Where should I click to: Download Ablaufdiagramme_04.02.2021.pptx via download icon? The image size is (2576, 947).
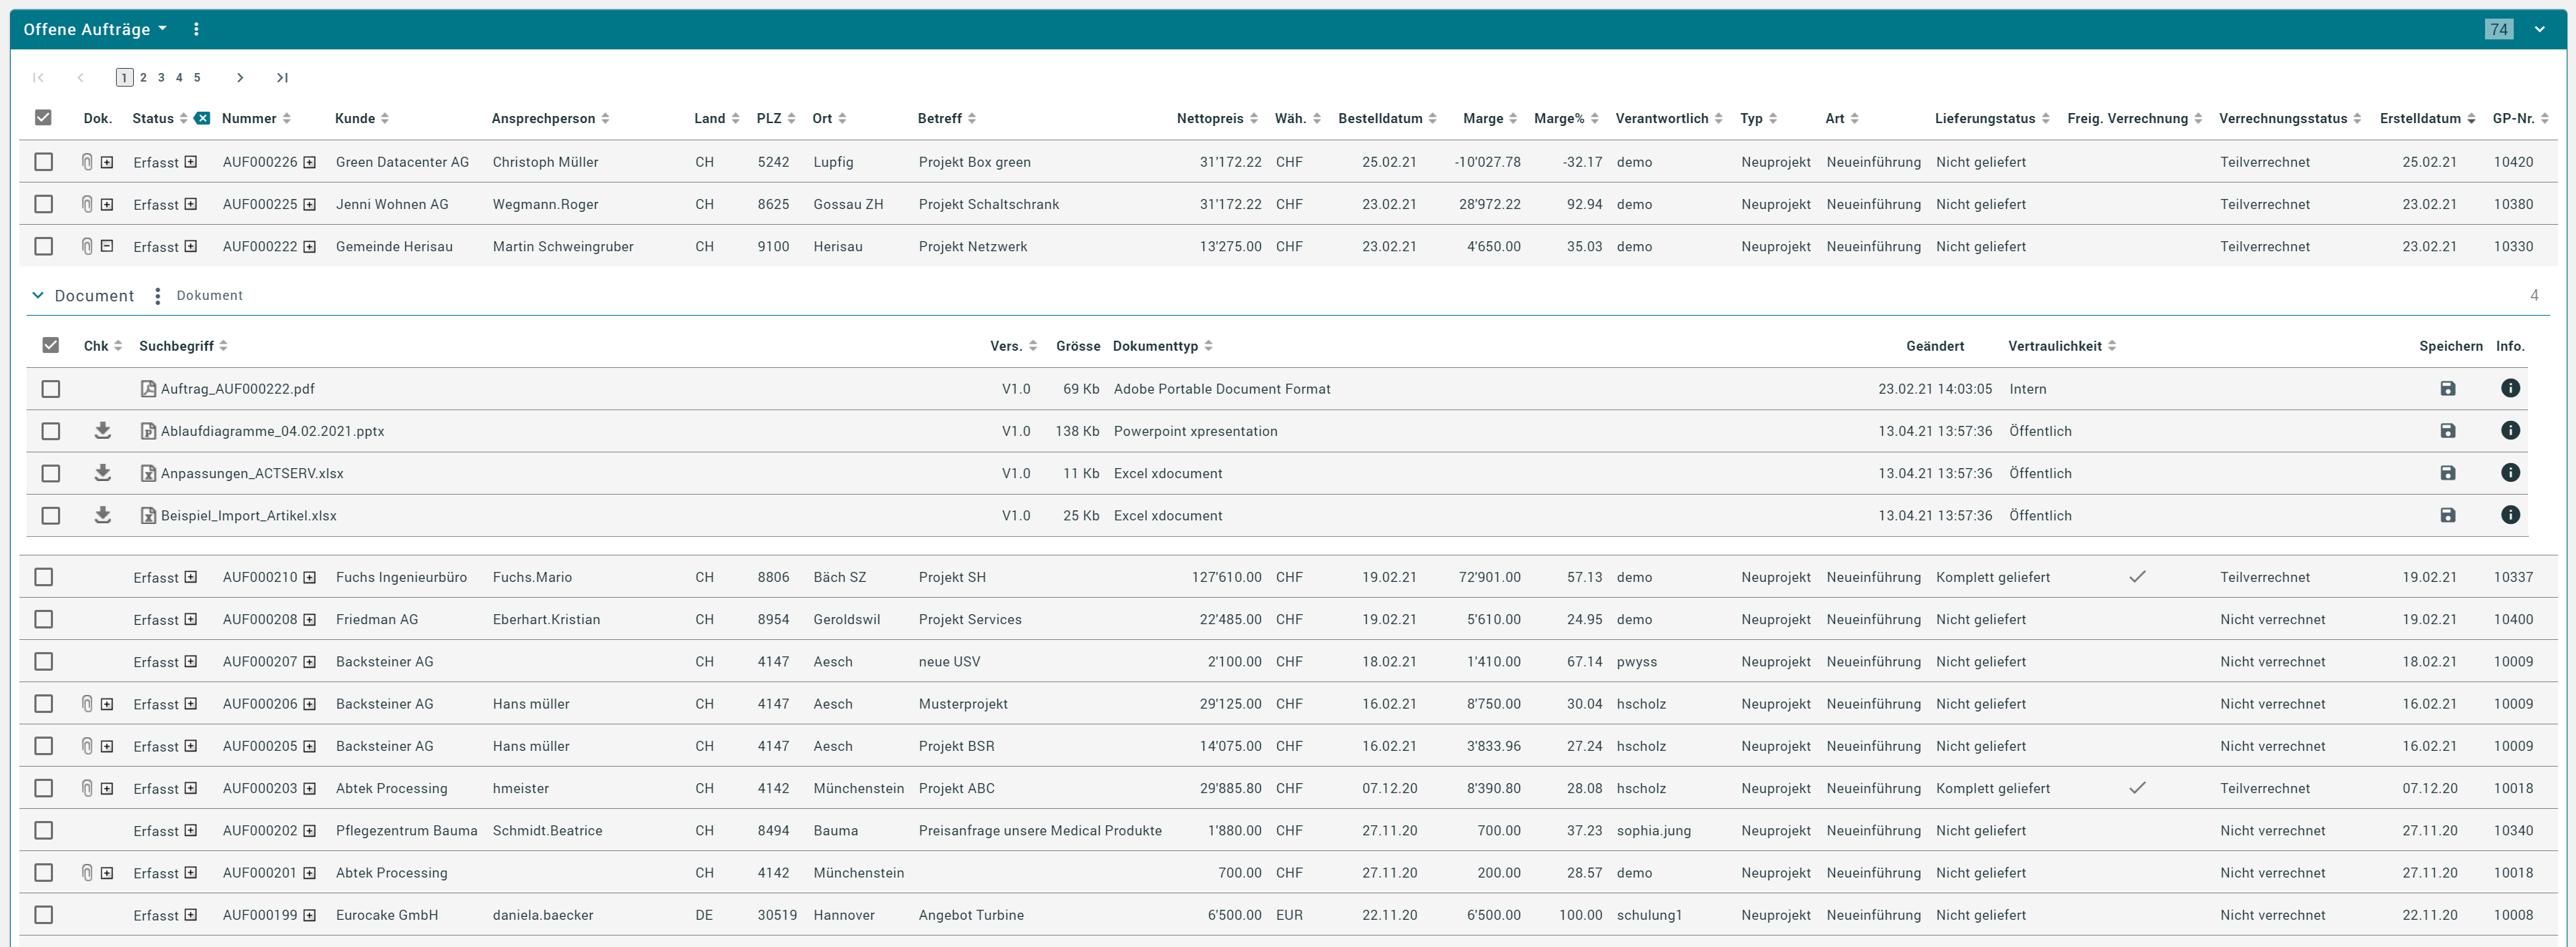(x=102, y=431)
